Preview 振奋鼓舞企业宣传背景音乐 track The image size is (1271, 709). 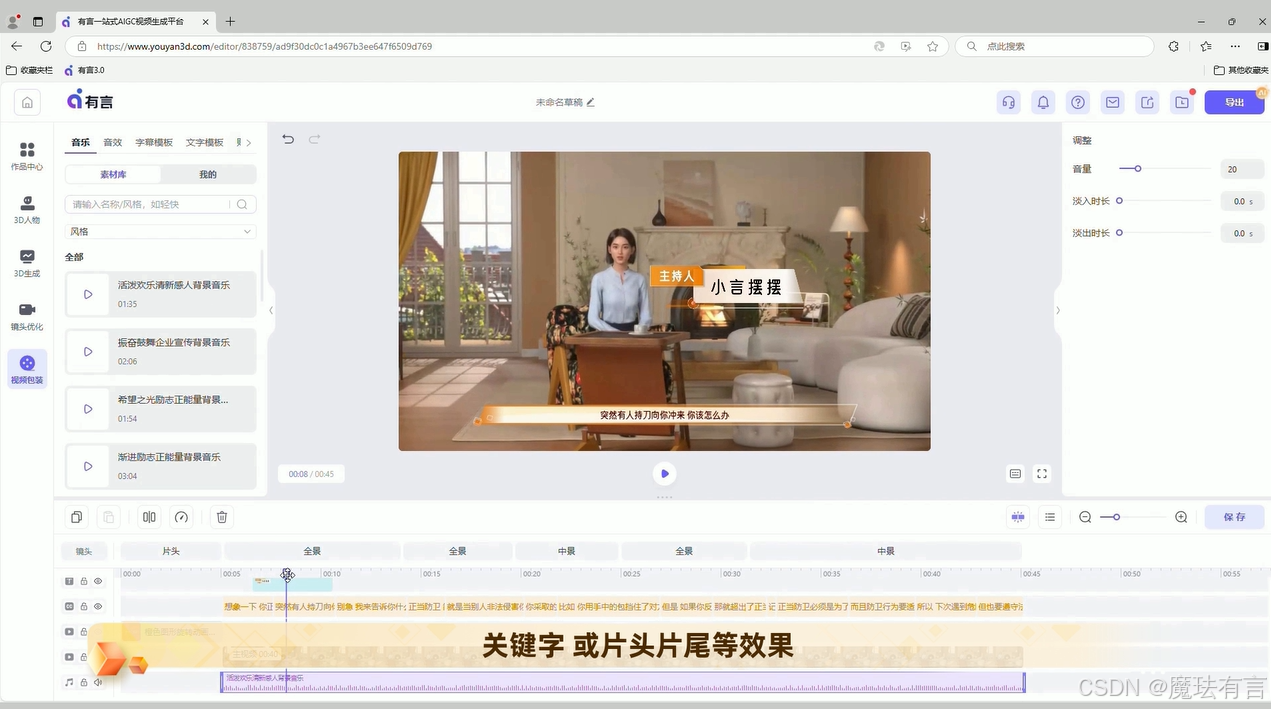pos(88,352)
